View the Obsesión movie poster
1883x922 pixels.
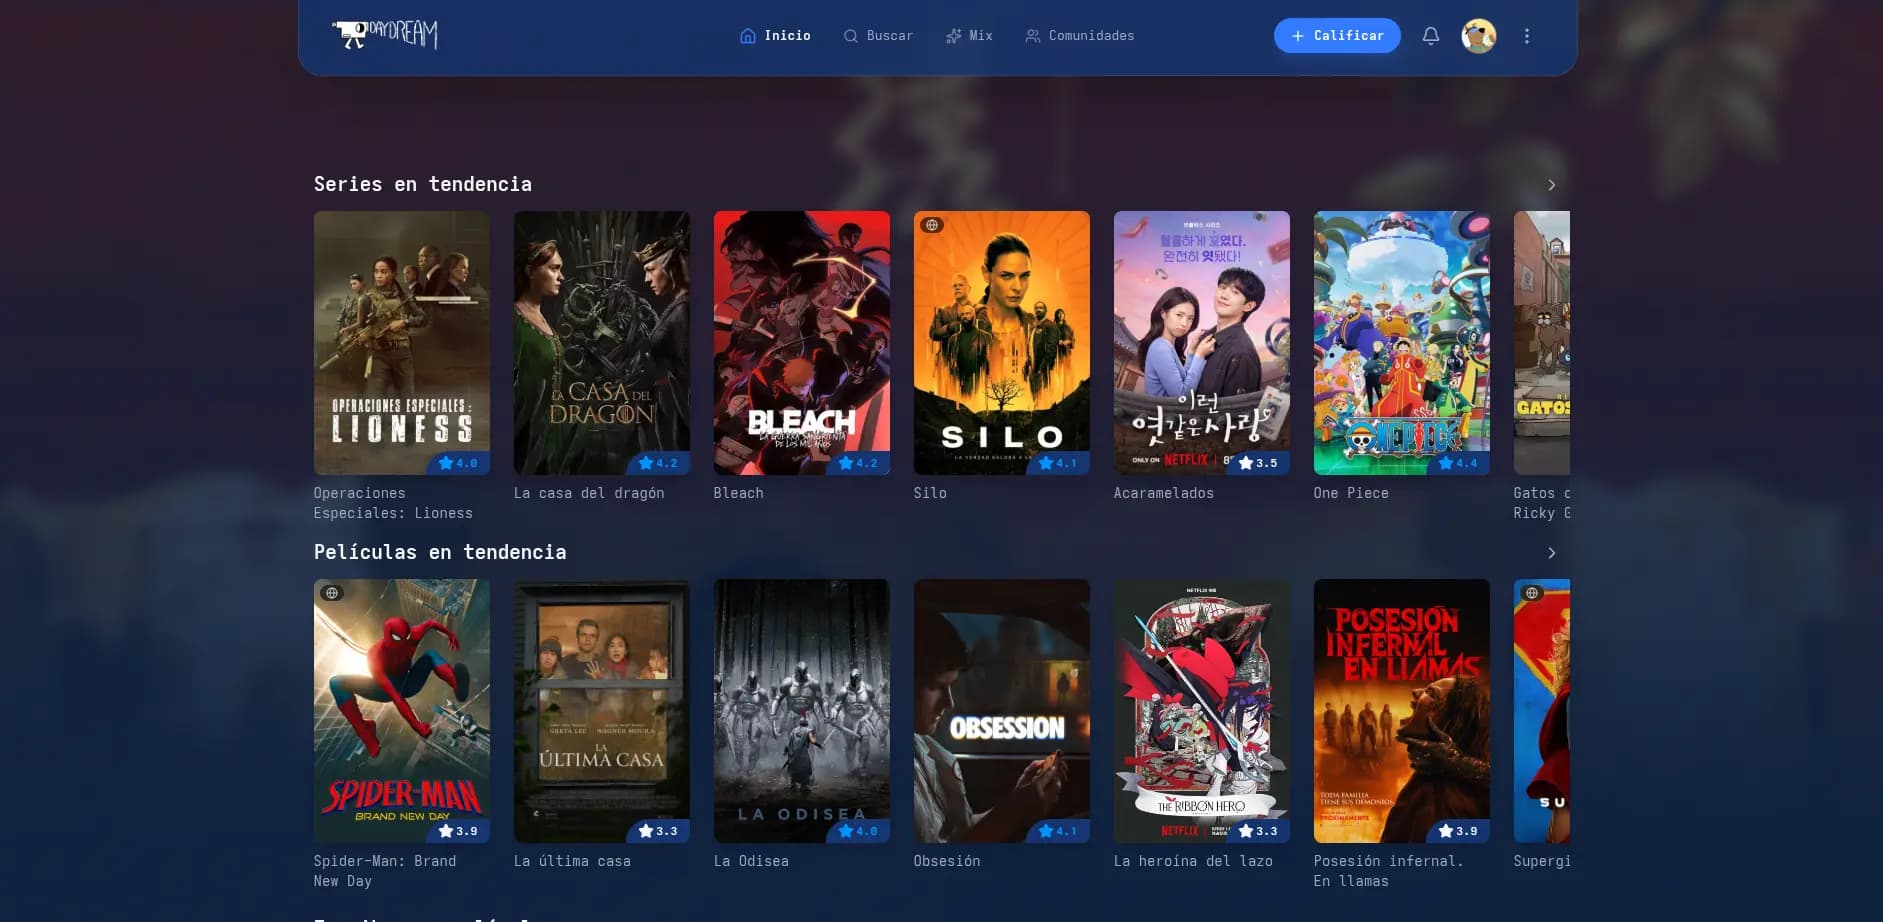1002,711
